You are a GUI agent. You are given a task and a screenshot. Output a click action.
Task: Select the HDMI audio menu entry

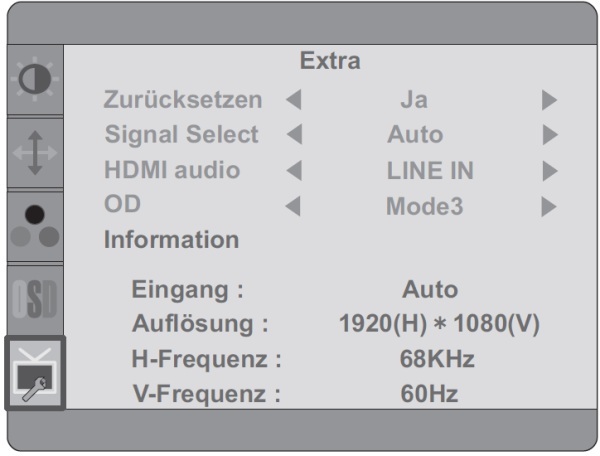point(172,170)
